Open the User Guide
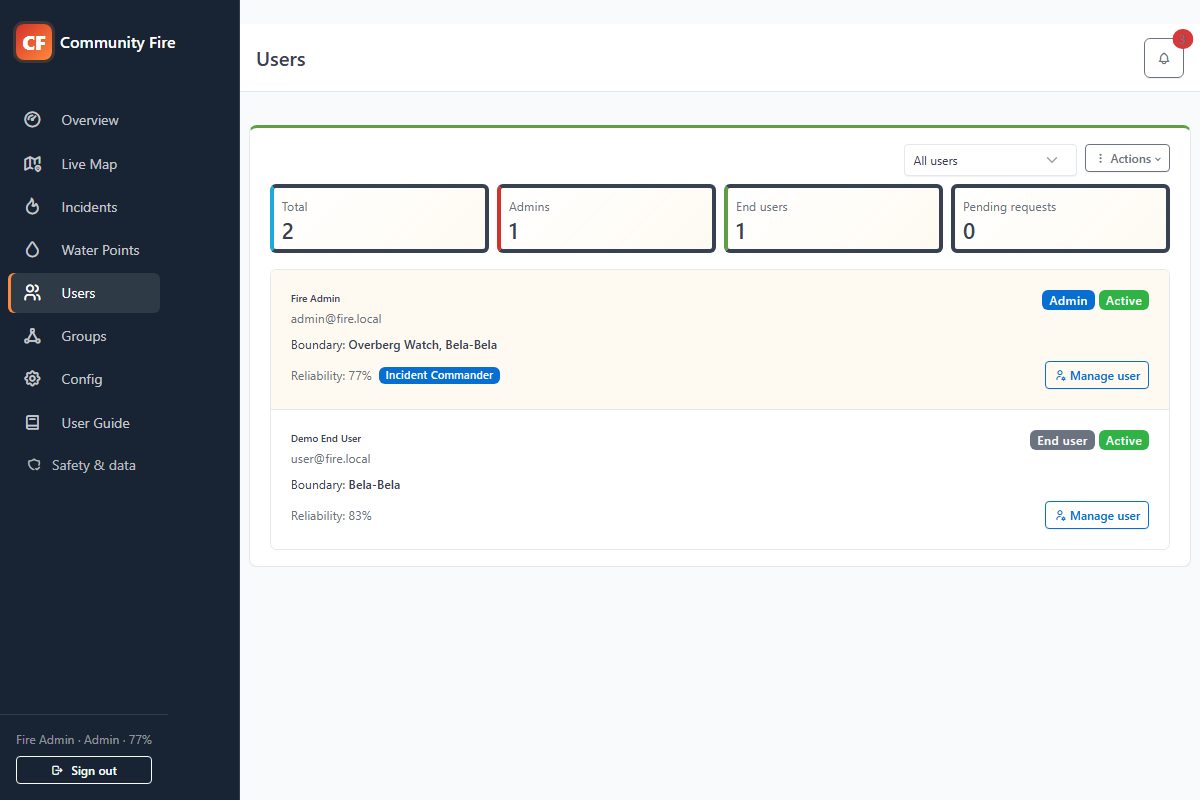The height and width of the screenshot is (800, 1200). [84, 423]
